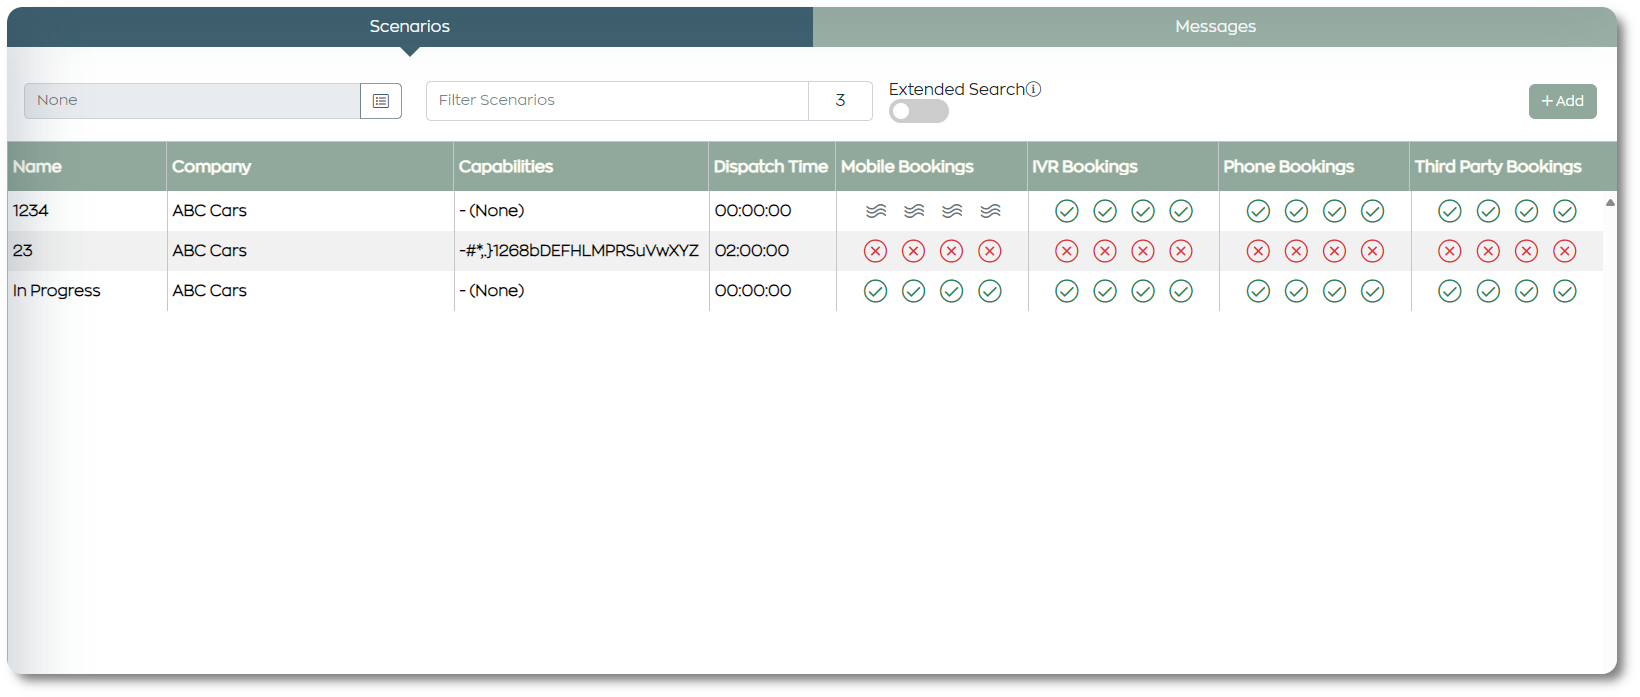Click second Third Party check in In Progress row

coord(1488,291)
